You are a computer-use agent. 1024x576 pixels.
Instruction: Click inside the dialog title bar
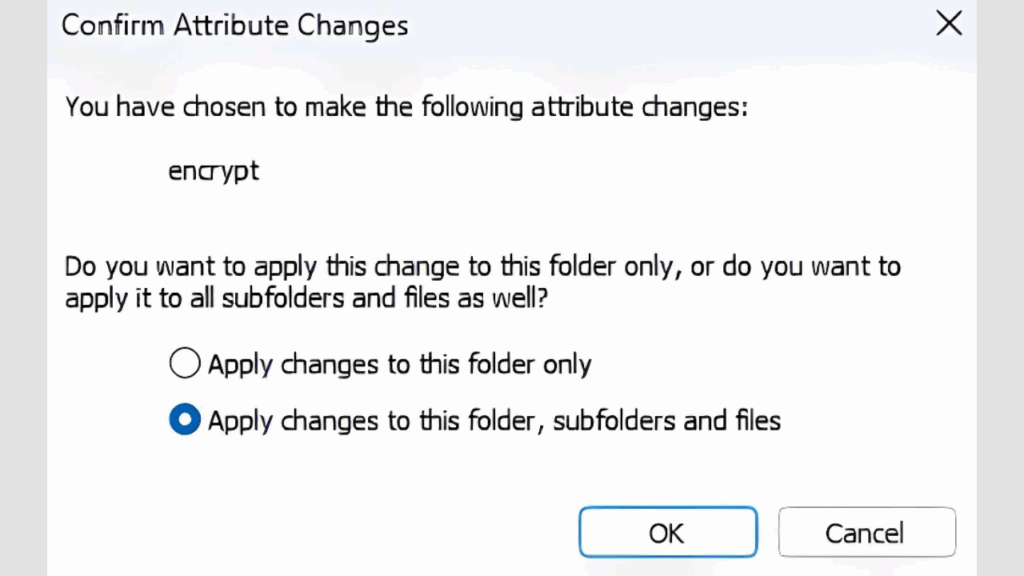(x=500, y=25)
